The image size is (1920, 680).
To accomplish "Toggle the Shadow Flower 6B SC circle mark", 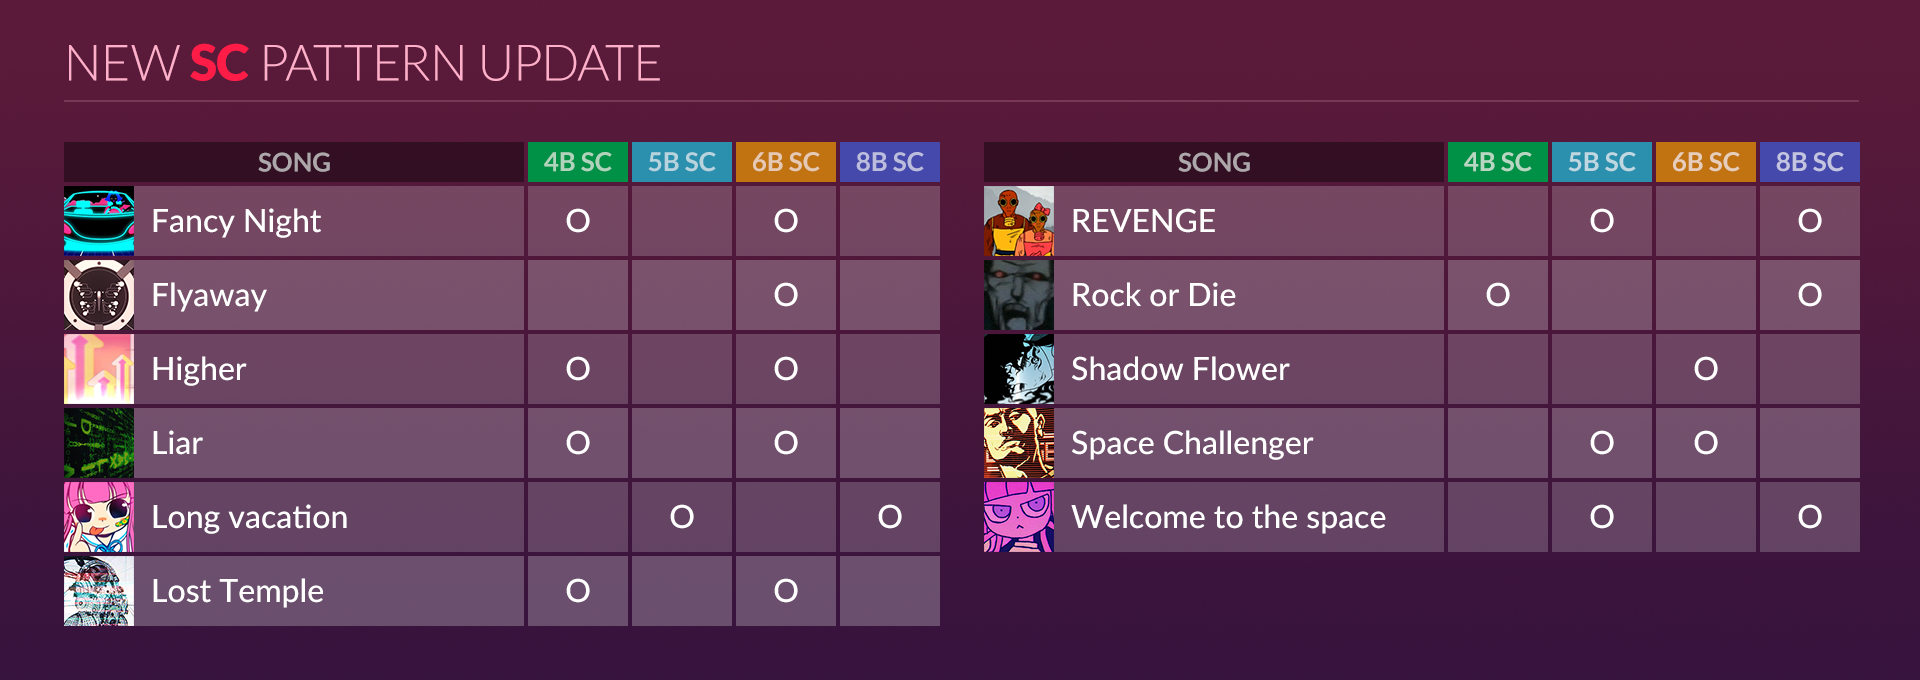I will (1706, 369).
